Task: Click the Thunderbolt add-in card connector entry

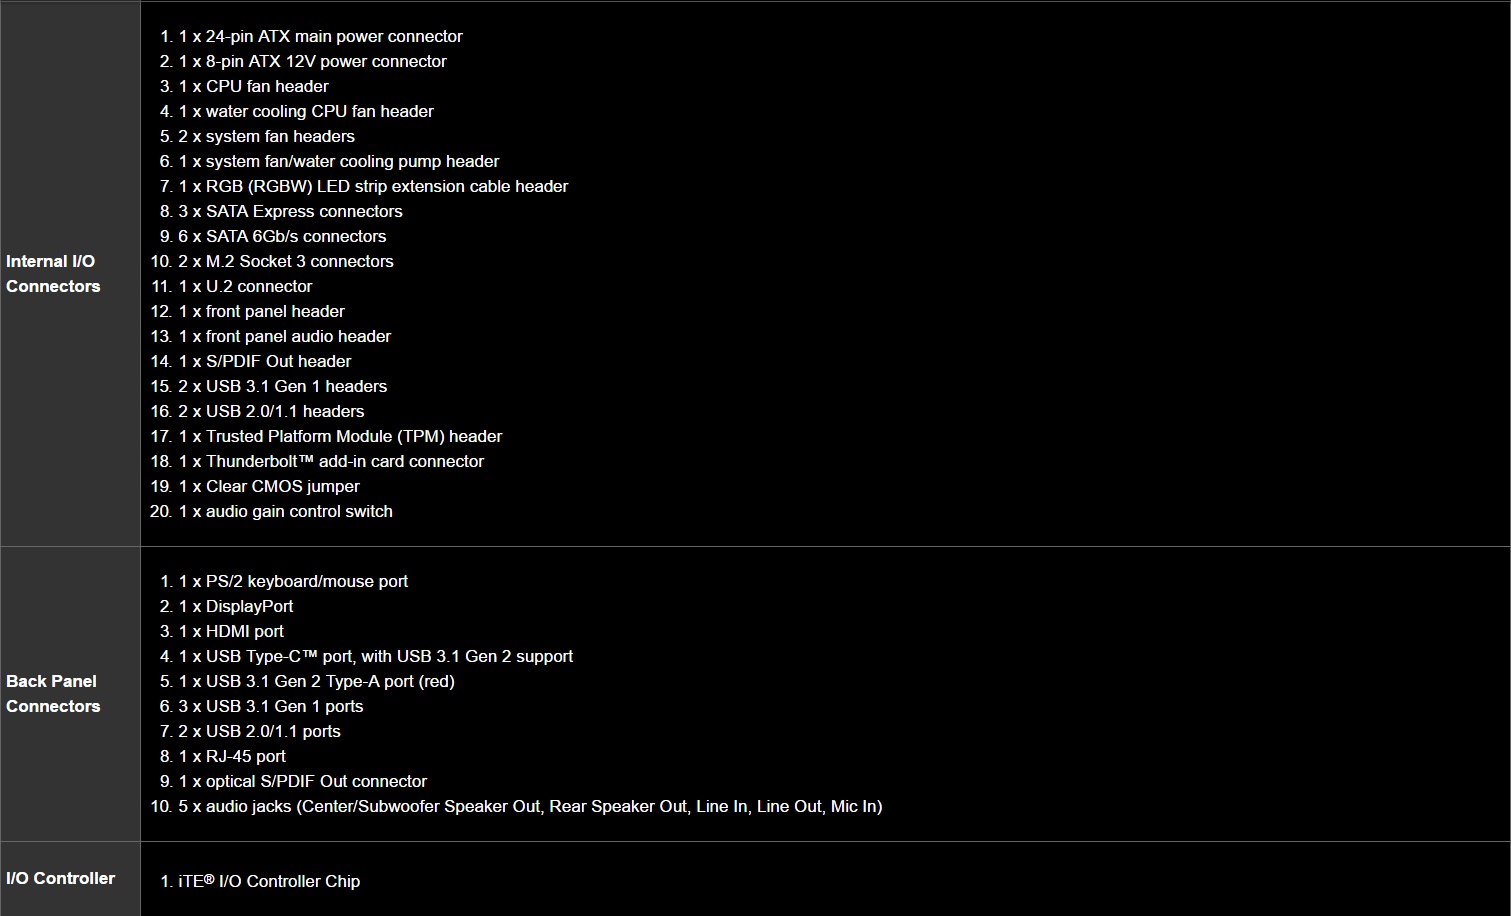Action: coord(331,461)
